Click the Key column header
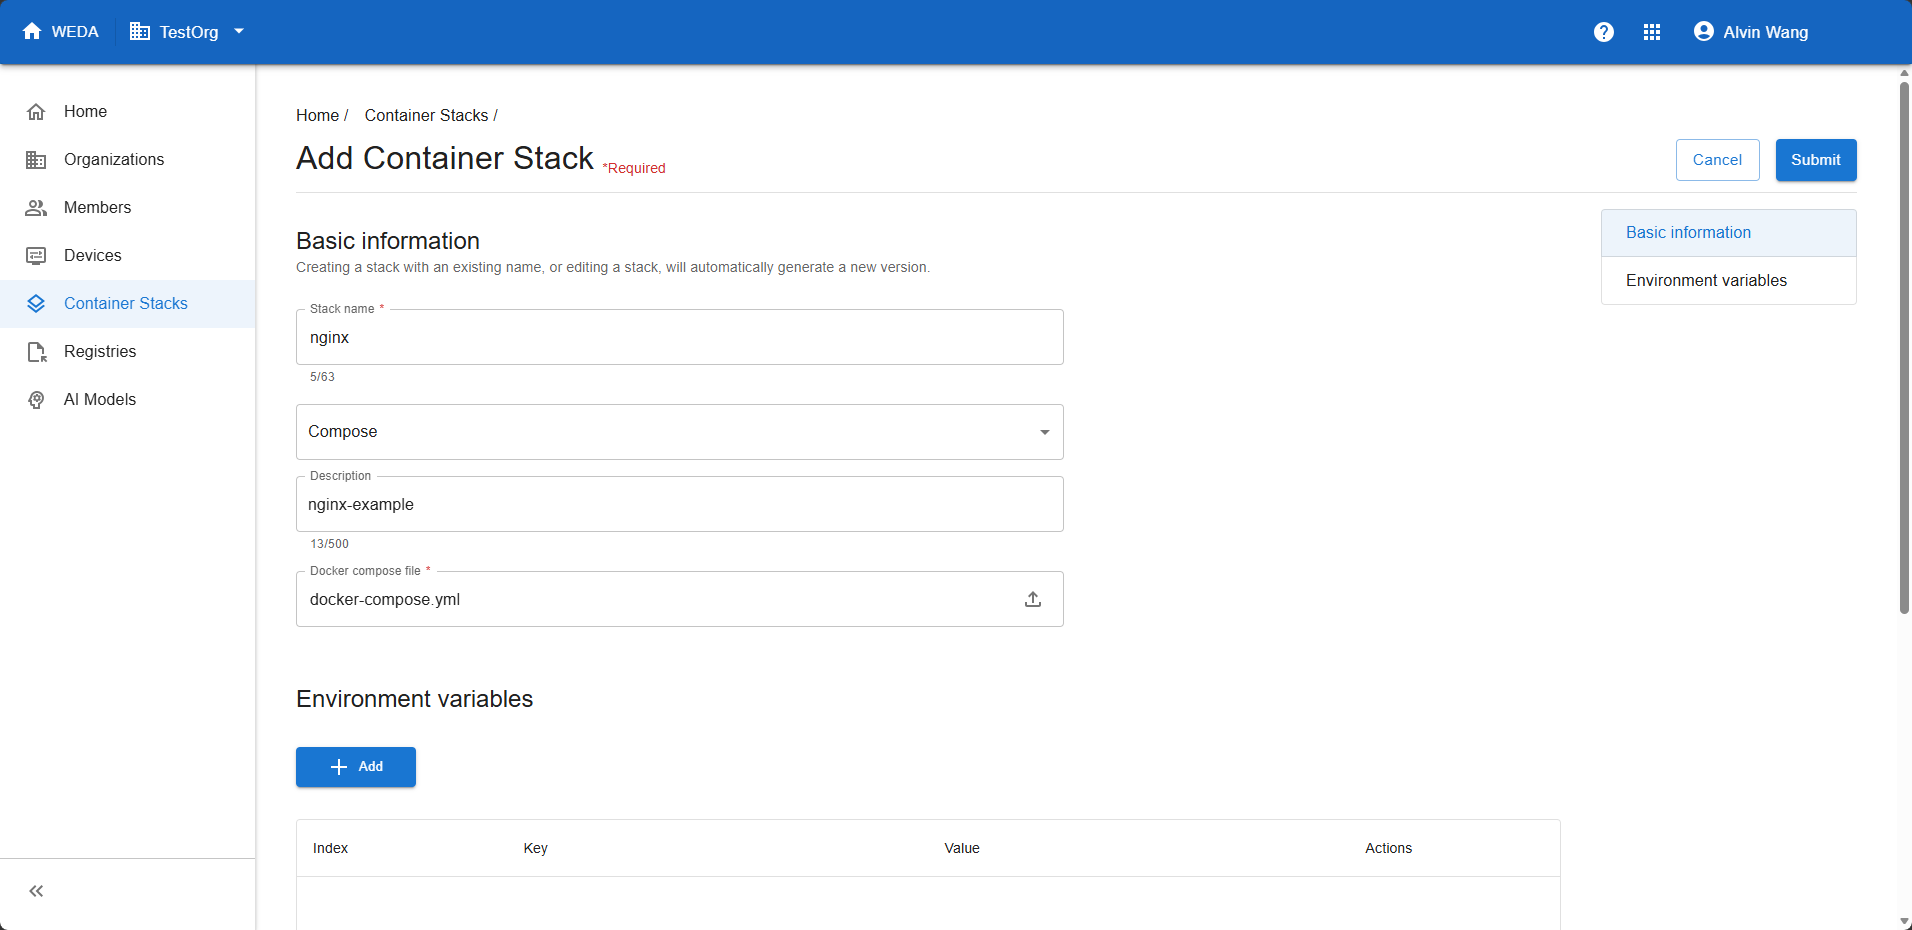 pos(535,848)
